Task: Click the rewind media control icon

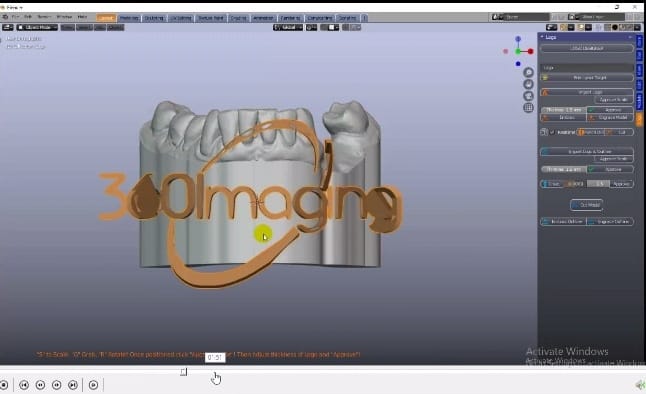Action: pos(40,385)
